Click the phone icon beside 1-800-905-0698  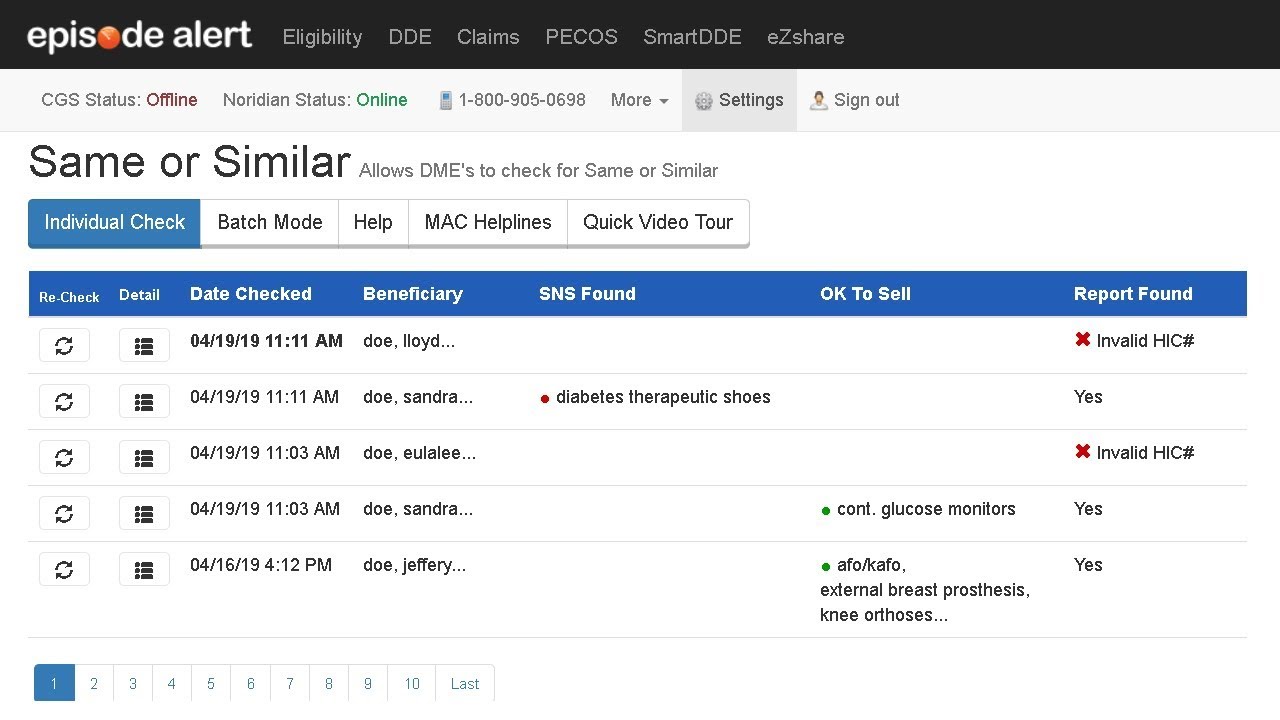click(x=446, y=100)
